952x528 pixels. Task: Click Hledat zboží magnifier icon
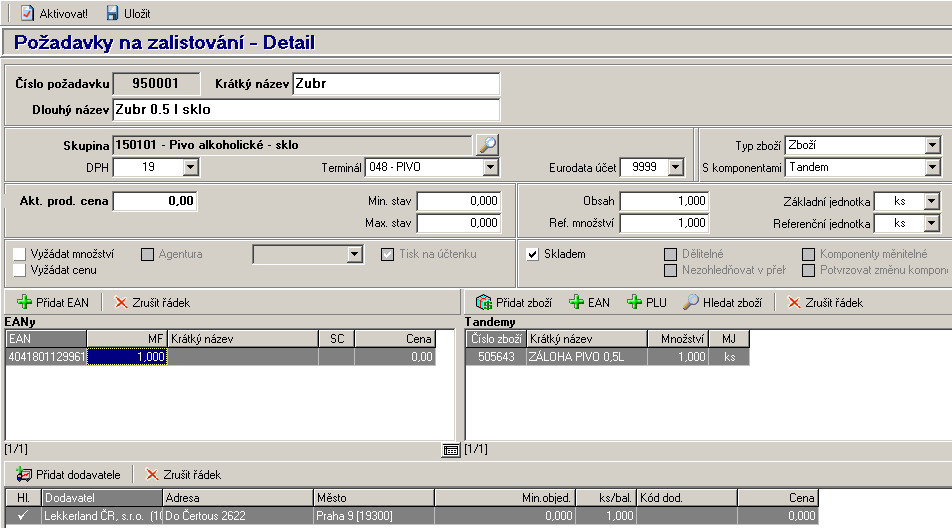690,302
